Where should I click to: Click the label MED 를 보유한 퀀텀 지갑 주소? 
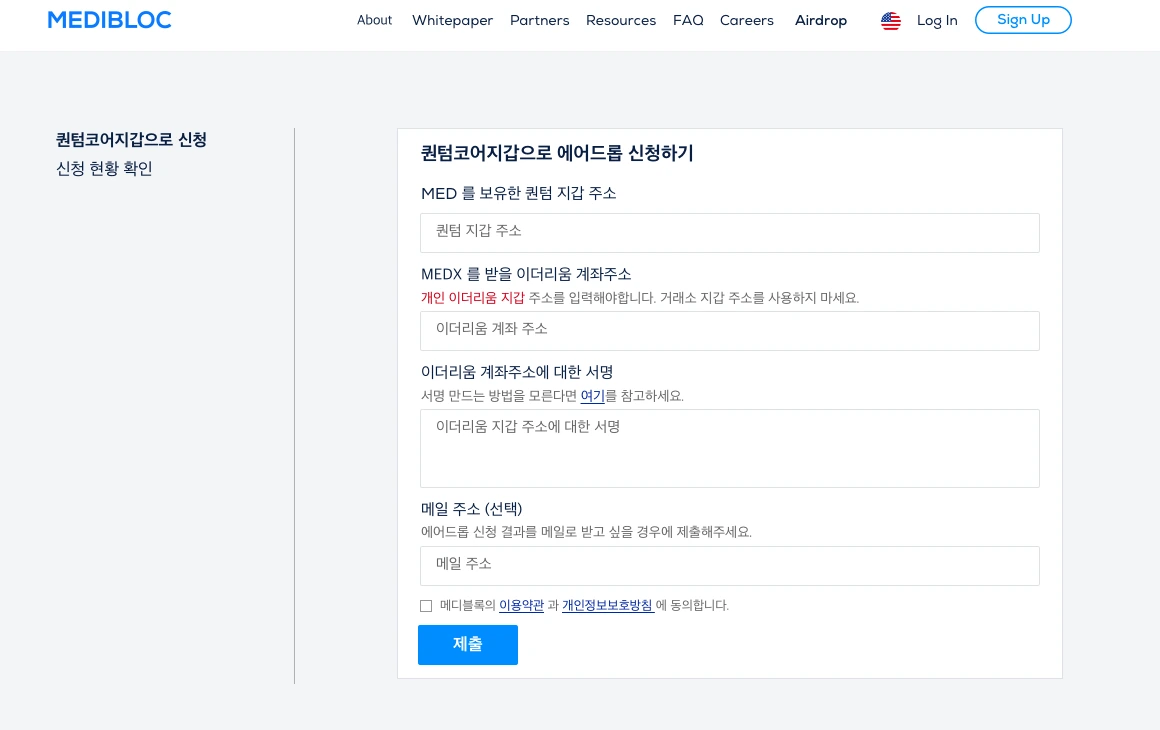coord(519,194)
